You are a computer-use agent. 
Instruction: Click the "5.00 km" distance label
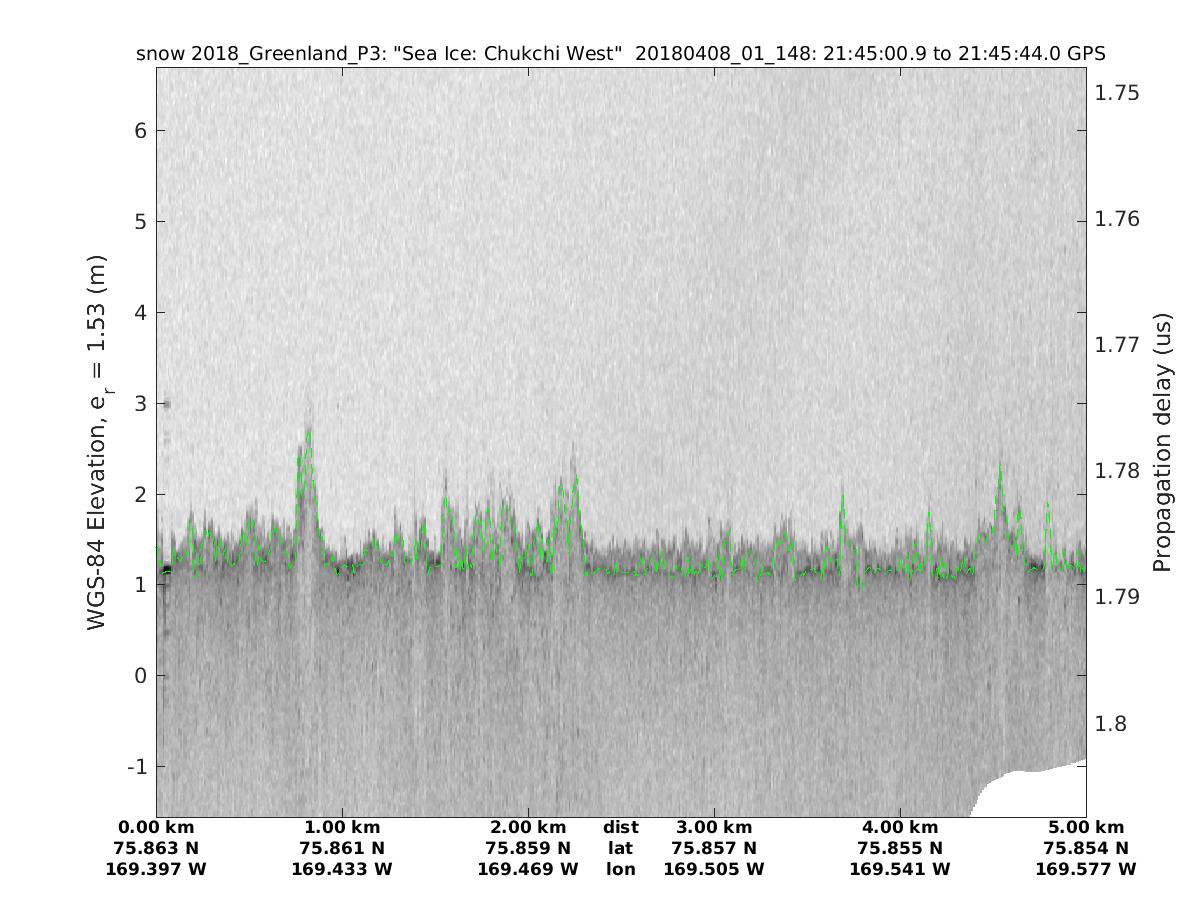[x=1086, y=827]
